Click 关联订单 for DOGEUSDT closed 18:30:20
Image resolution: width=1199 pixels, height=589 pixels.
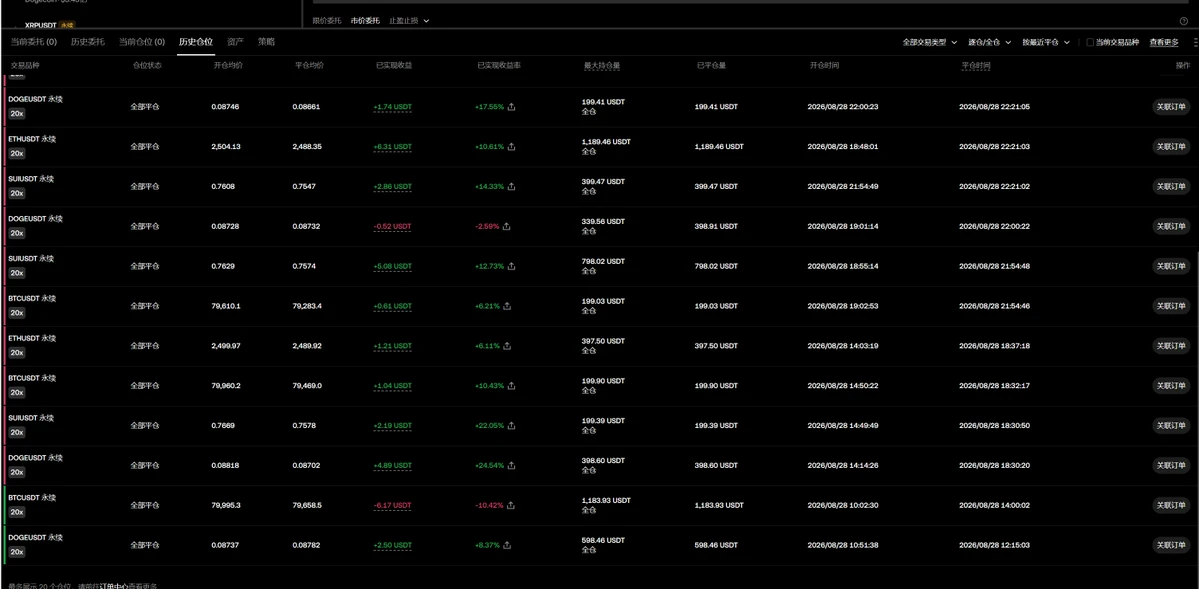click(x=1171, y=465)
